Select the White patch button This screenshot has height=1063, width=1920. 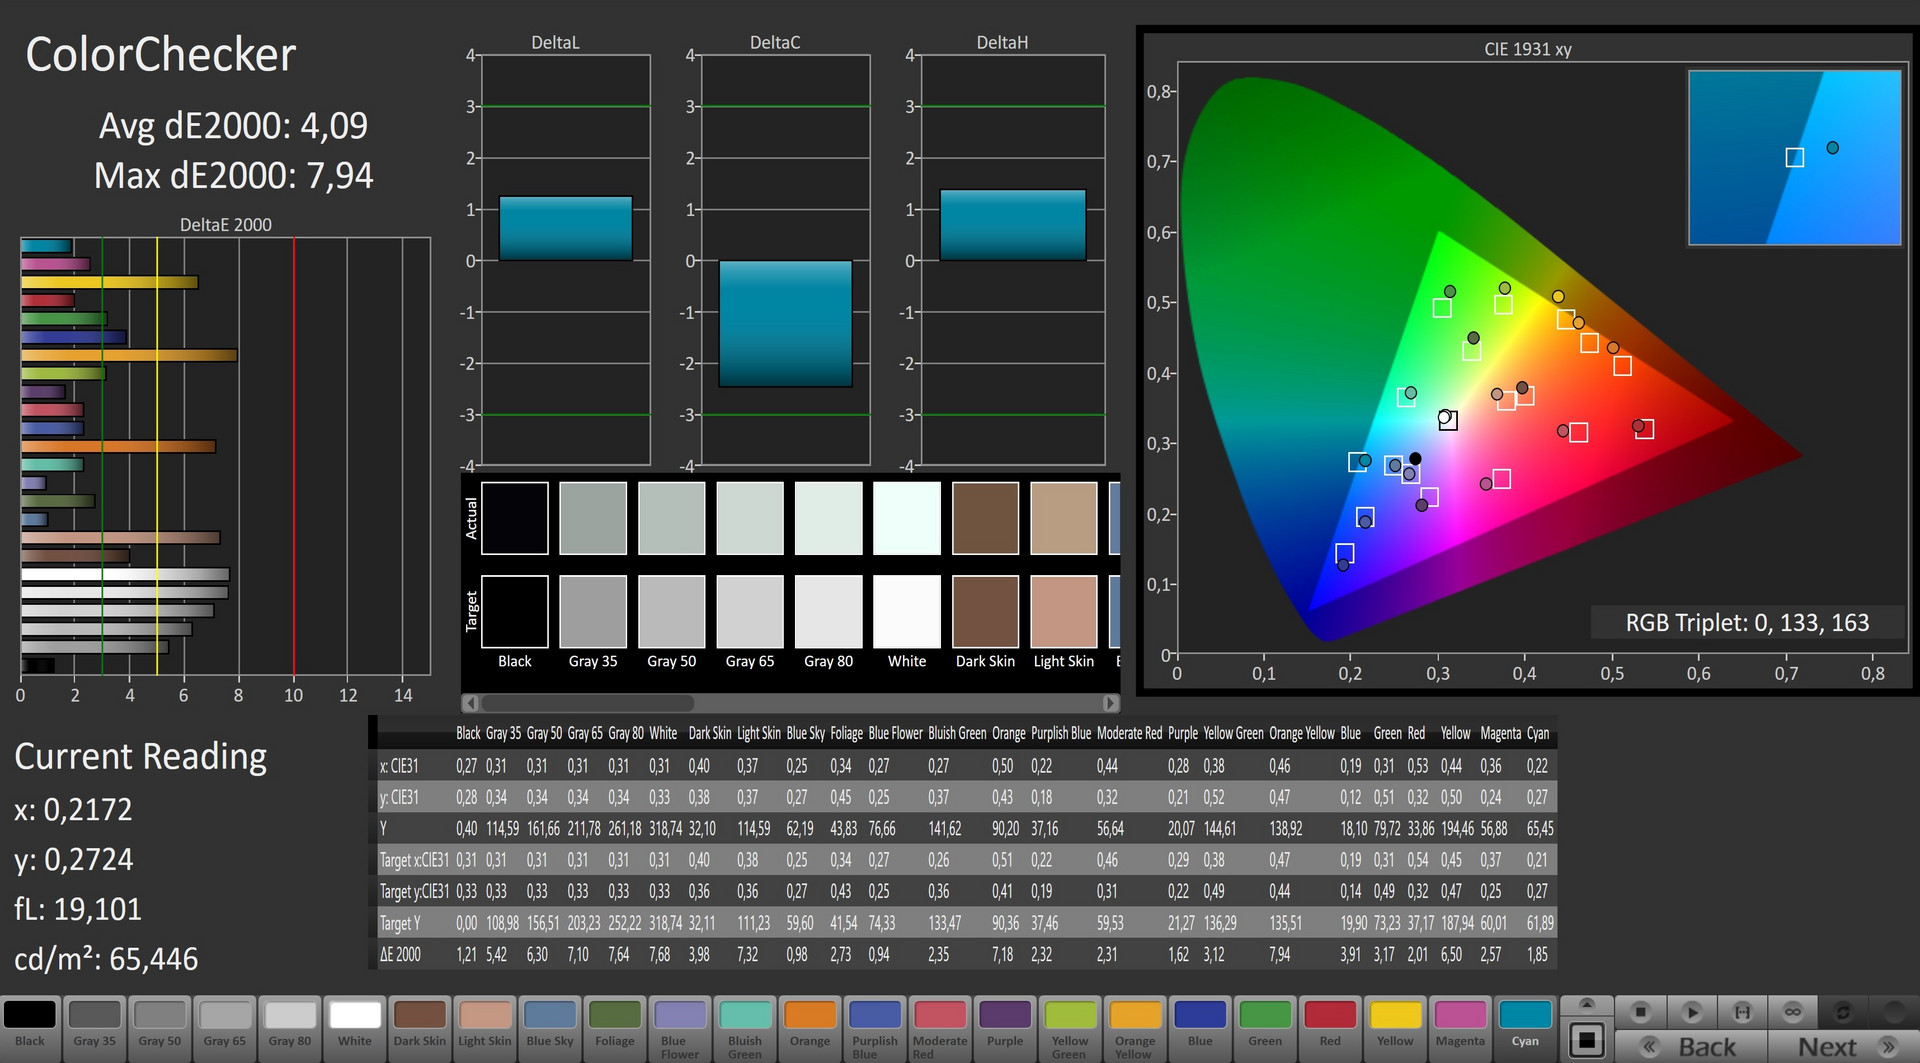[x=355, y=1028]
